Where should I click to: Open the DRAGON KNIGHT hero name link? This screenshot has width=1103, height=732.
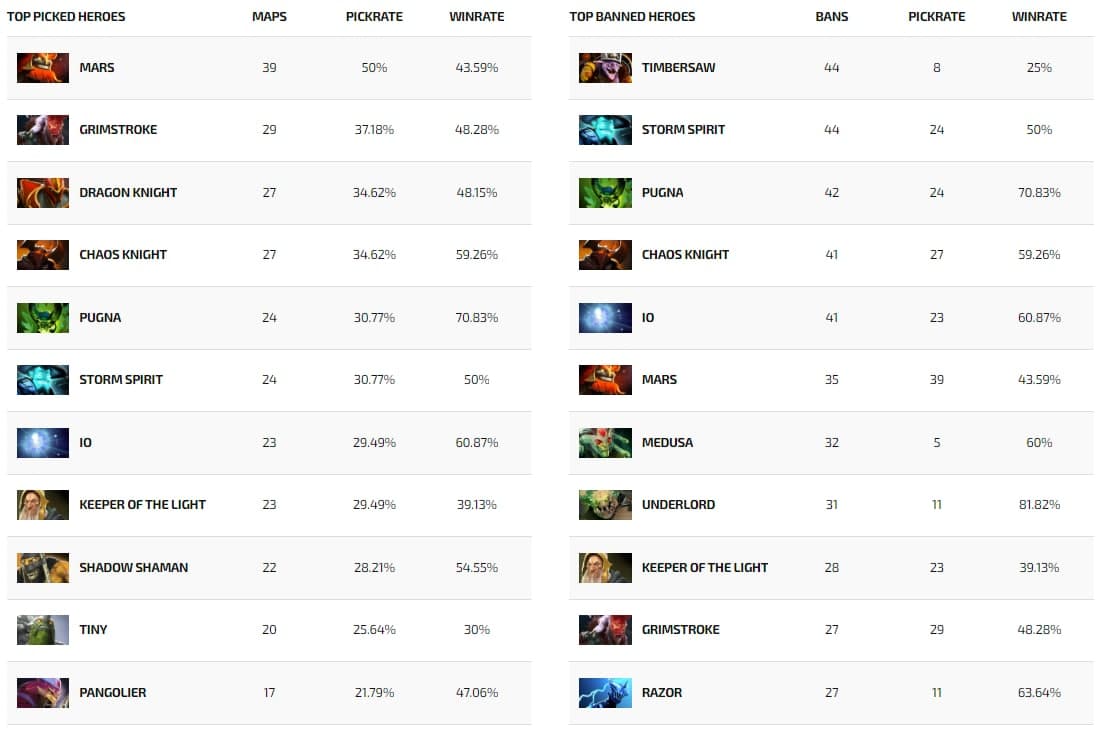tap(128, 192)
